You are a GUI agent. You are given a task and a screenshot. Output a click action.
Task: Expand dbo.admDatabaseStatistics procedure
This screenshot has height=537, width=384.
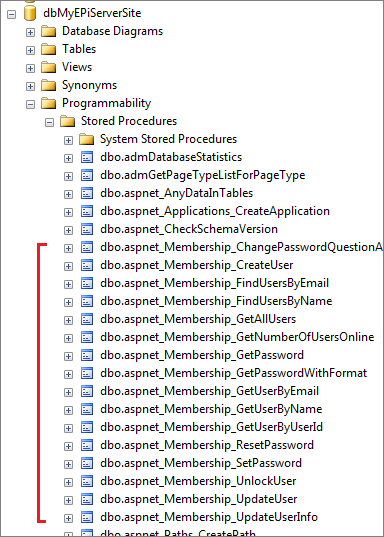68,158
